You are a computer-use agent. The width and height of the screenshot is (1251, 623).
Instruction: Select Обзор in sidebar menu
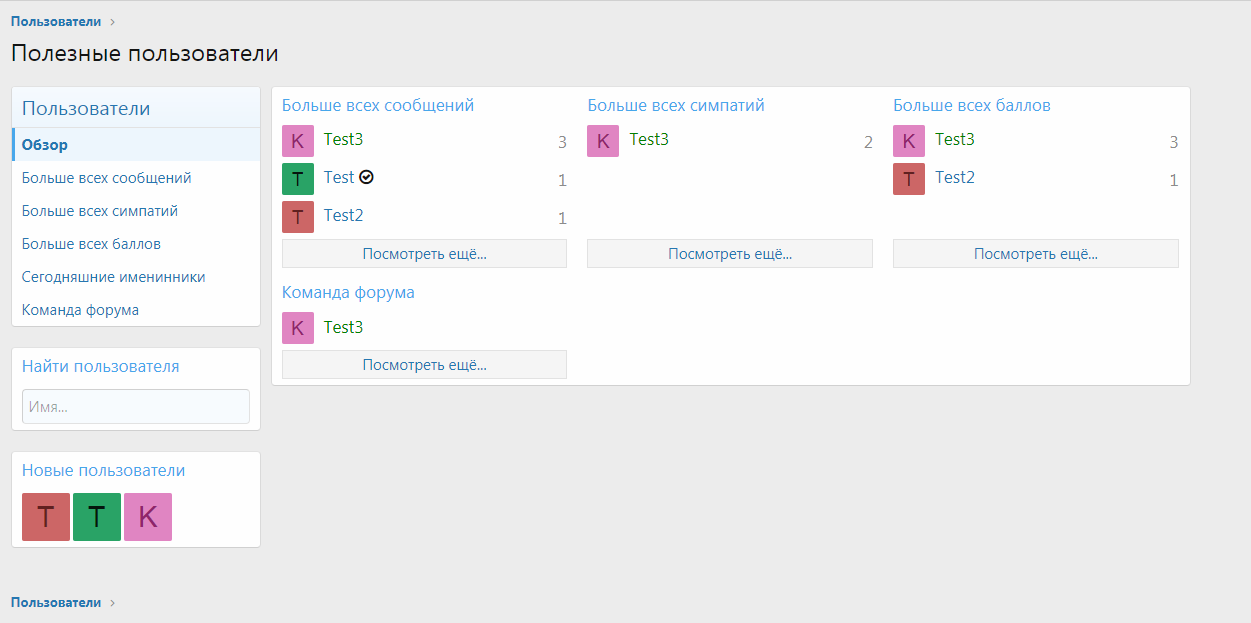click(45, 145)
